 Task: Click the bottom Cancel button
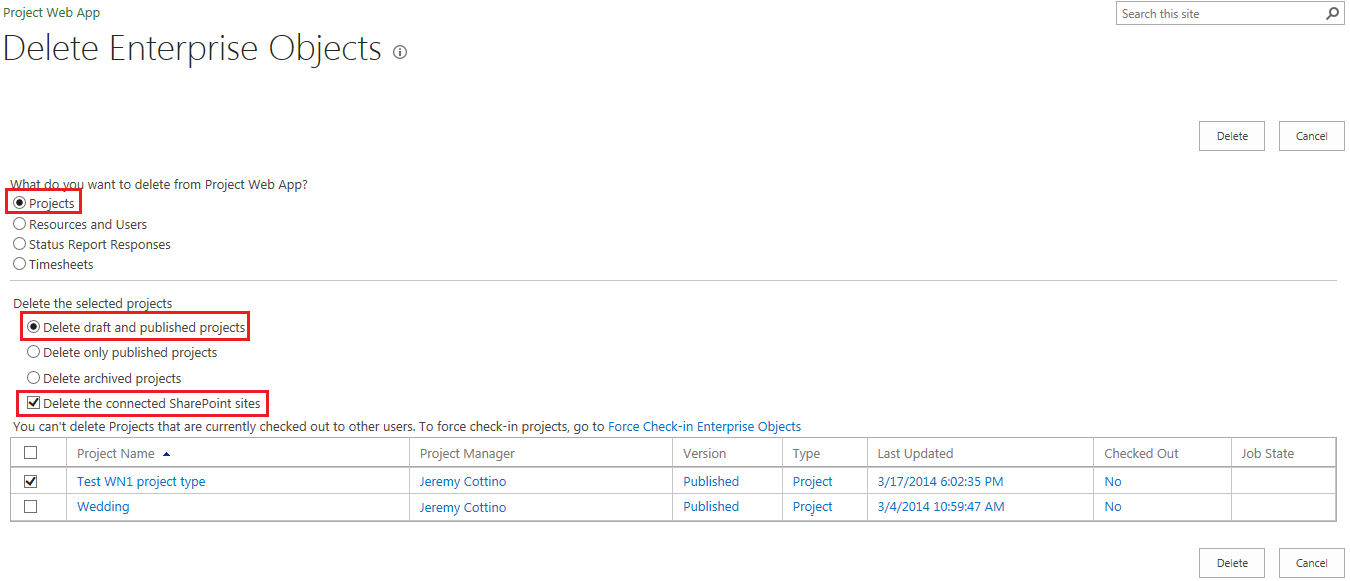tap(1311, 562)
